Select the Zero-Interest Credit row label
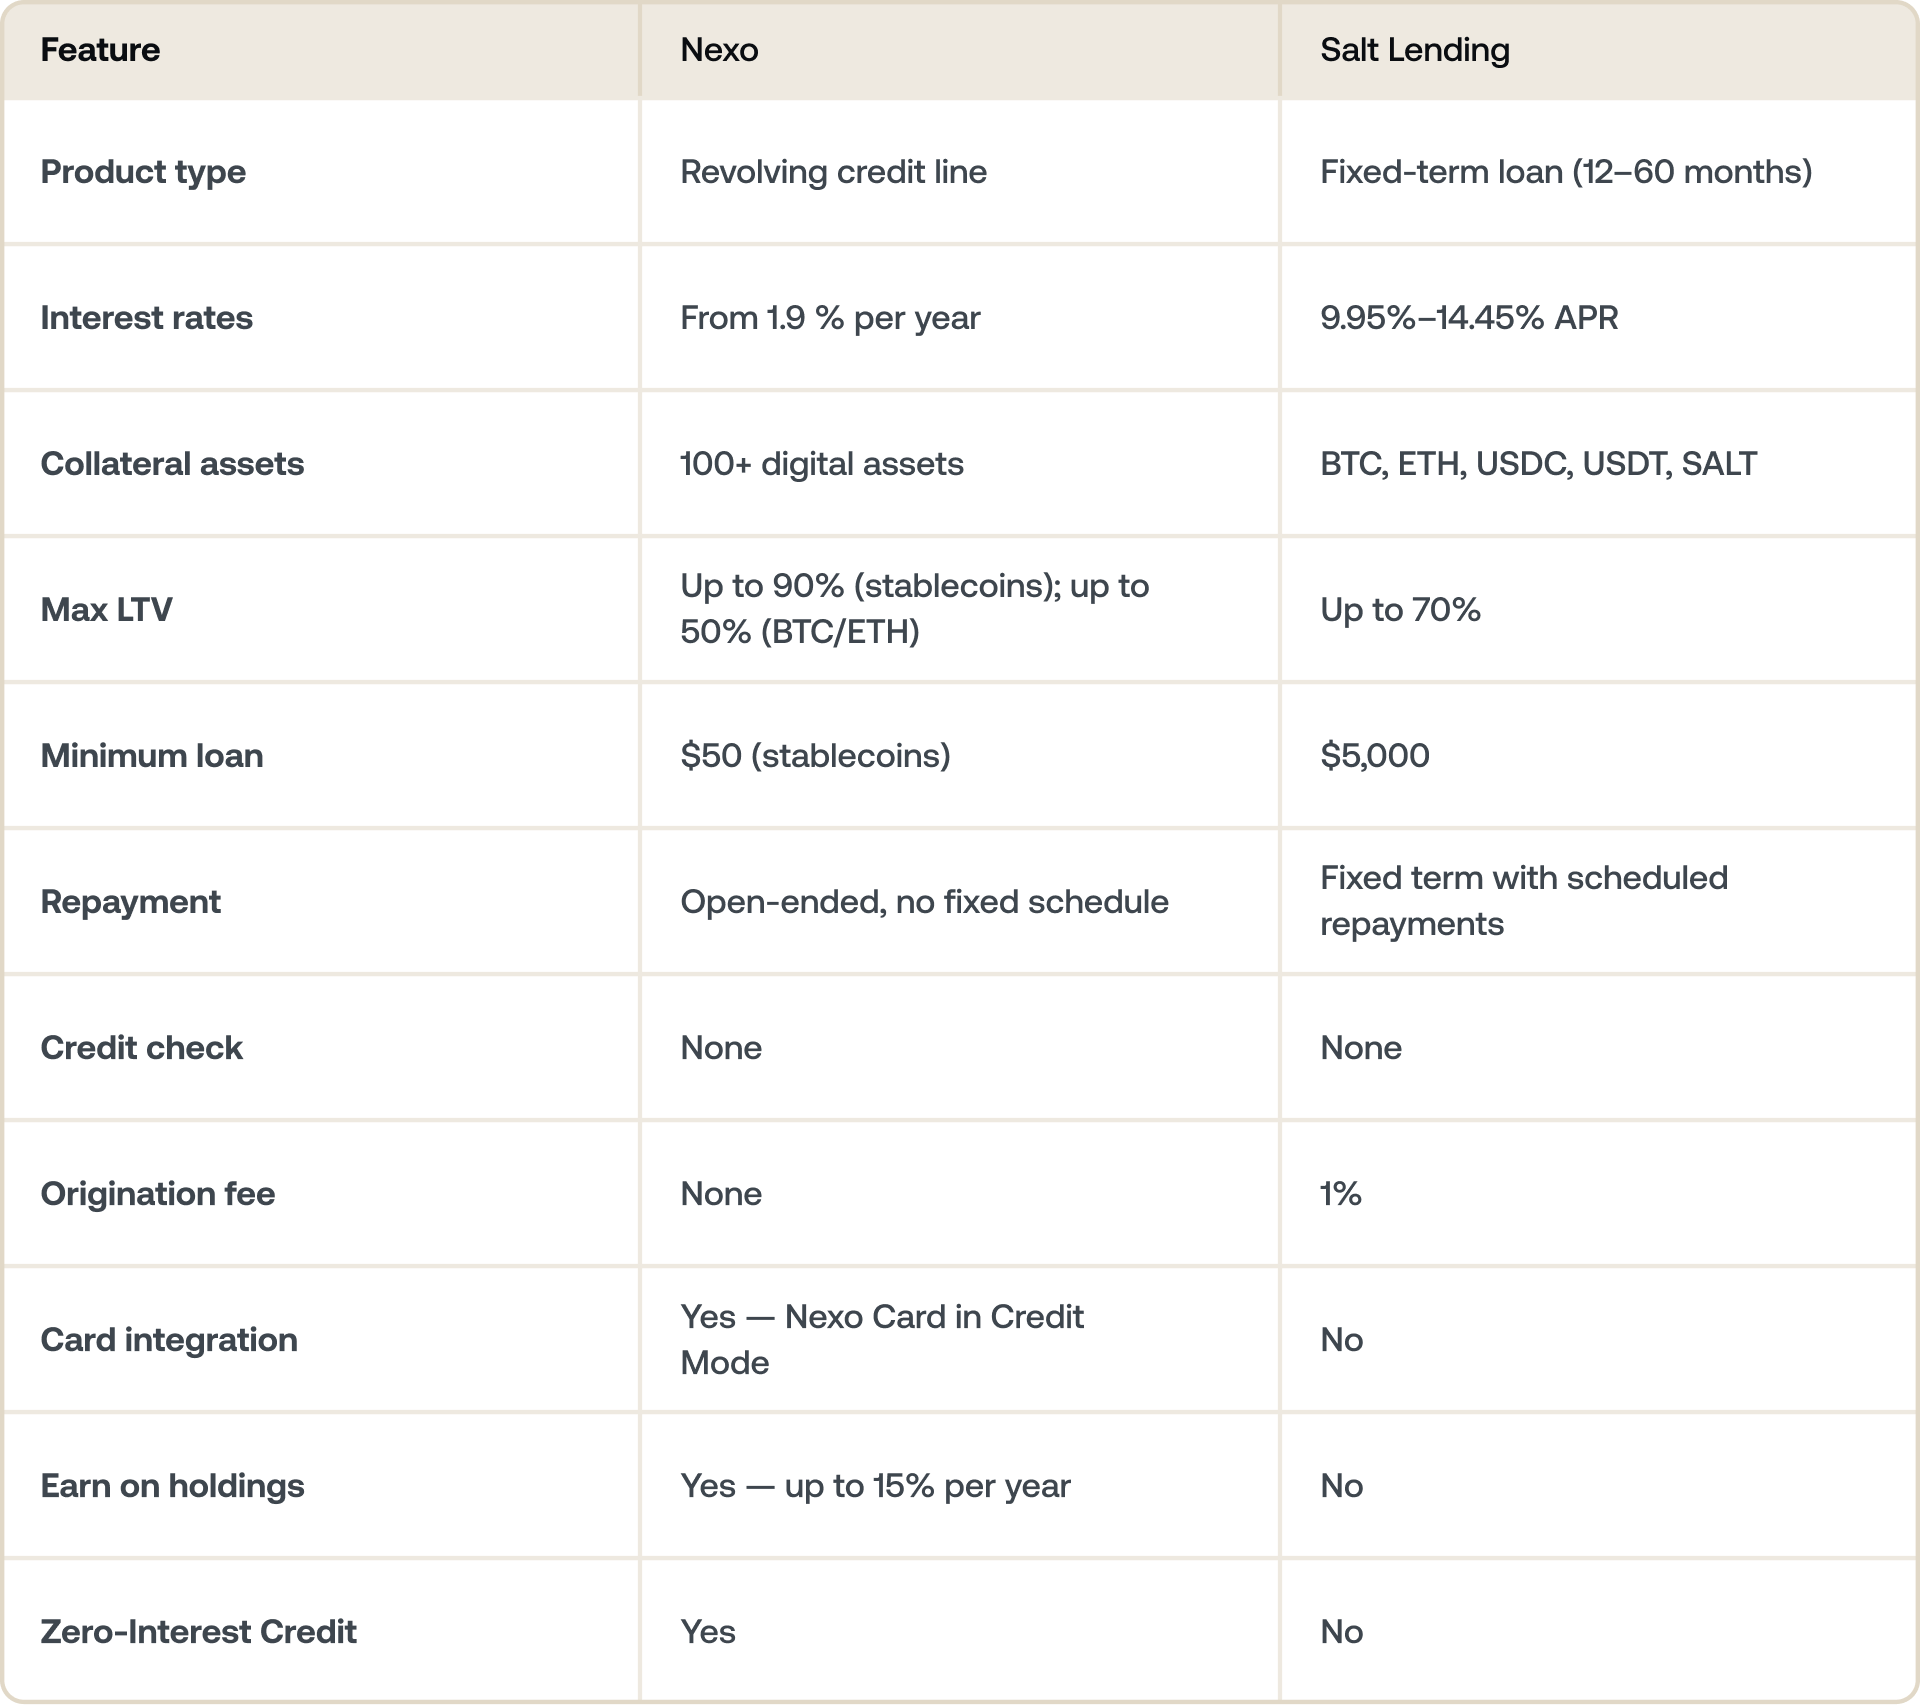Image resolution: width=1920 pixels, height=1705 pixels. coord(198,1632)
